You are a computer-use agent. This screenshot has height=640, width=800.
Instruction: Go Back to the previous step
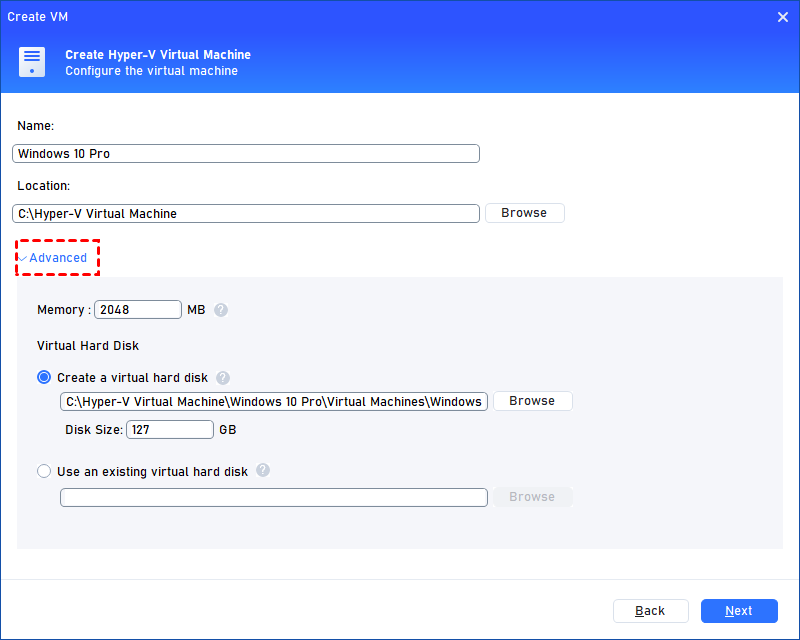(651, 610)
